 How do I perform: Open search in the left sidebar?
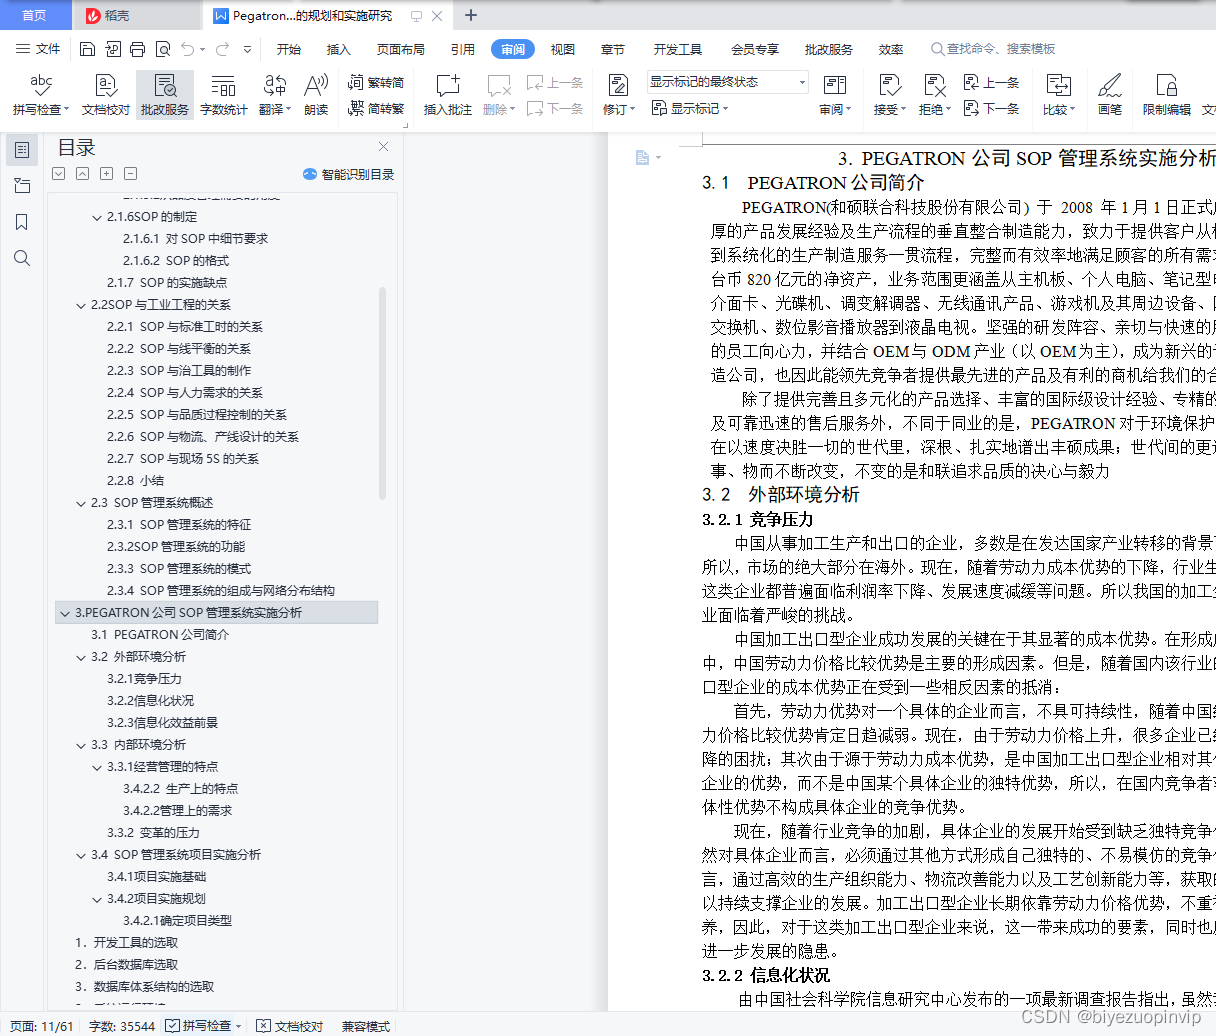pos(21,258)
